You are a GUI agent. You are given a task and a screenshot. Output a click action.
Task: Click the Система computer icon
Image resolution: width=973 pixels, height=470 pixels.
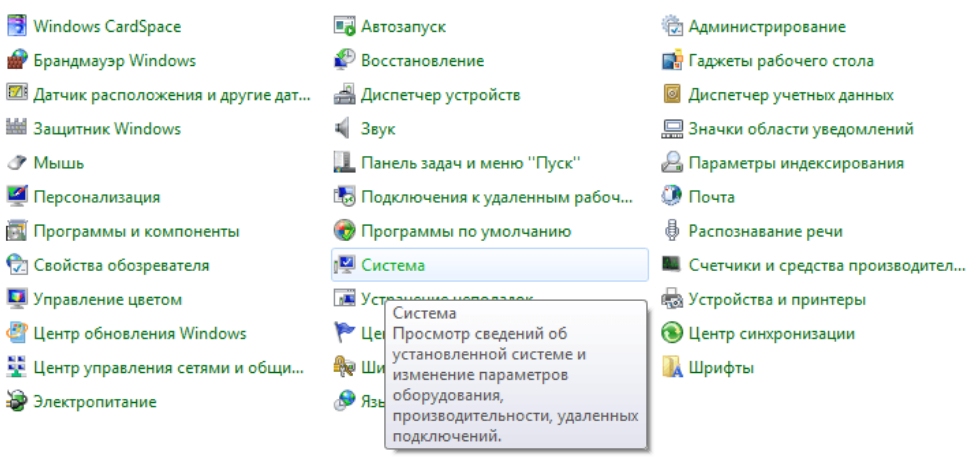point(344,266)
